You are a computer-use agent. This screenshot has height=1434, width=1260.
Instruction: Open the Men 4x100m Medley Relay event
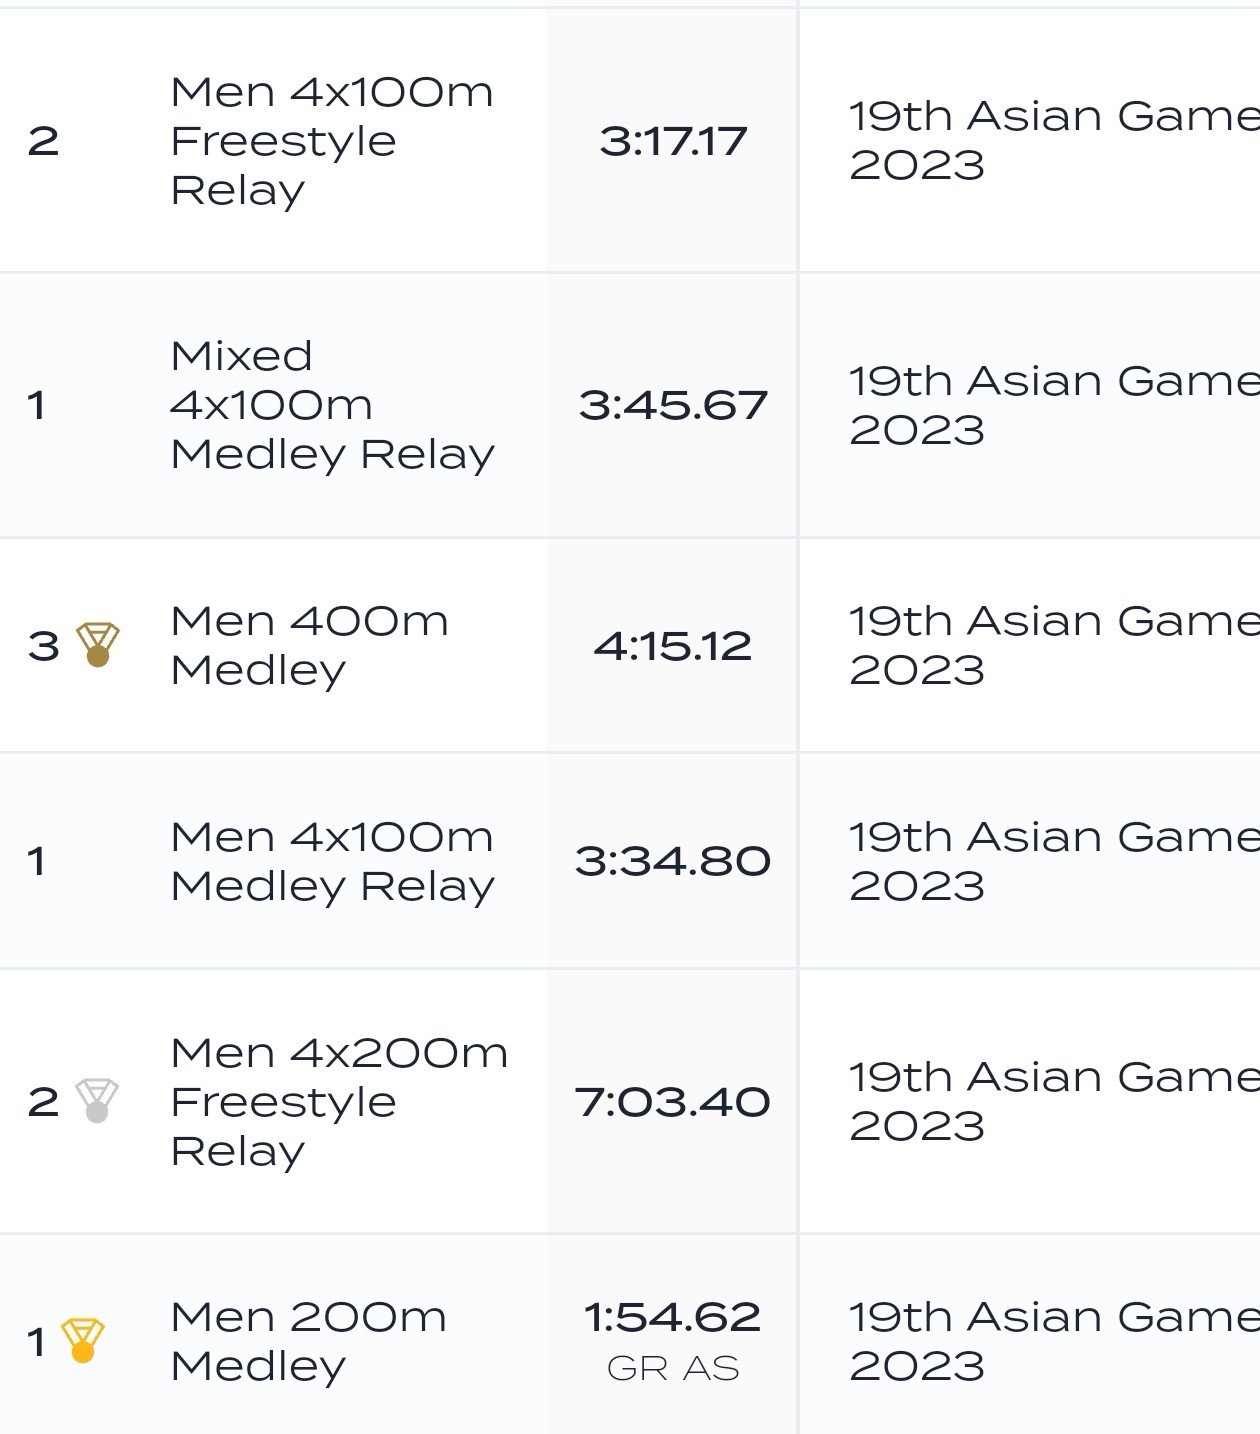(x=331, y=861)
